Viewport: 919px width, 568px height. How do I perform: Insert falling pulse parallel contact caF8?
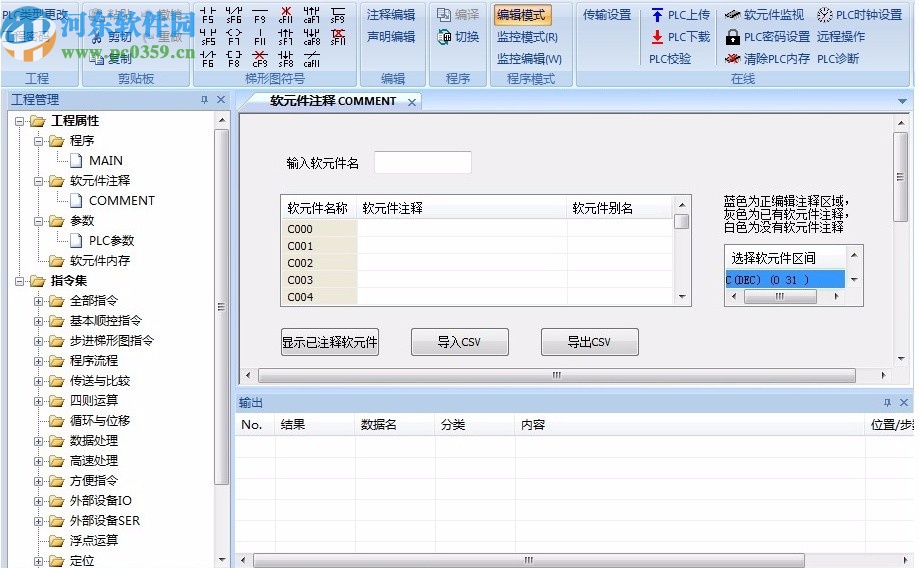click(312, 37)
